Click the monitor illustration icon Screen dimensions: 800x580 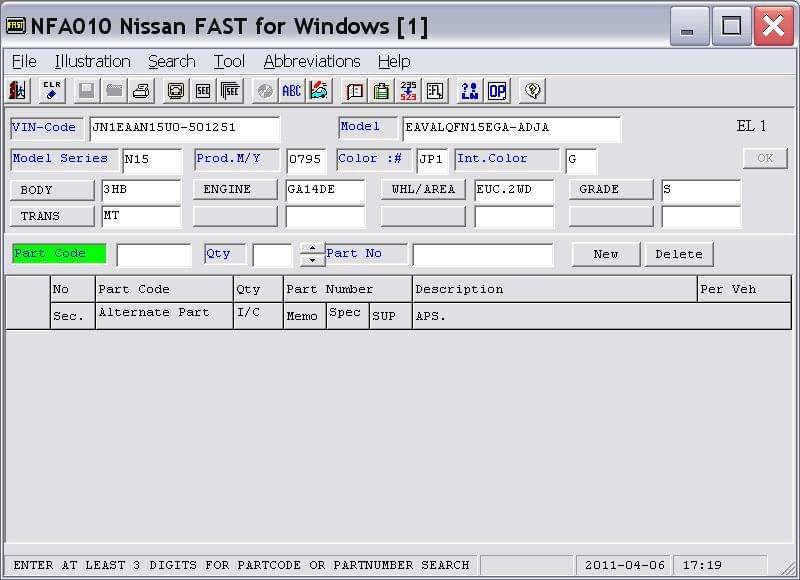click(176, 91)
